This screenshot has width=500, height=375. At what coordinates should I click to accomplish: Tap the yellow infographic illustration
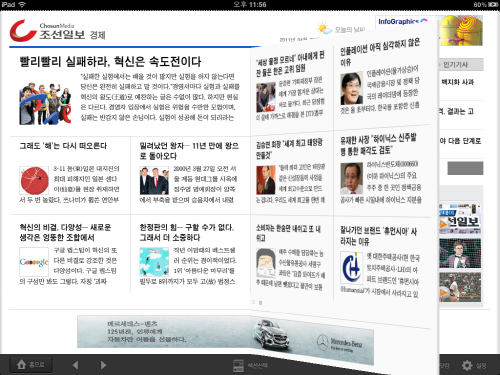(461, 30)
